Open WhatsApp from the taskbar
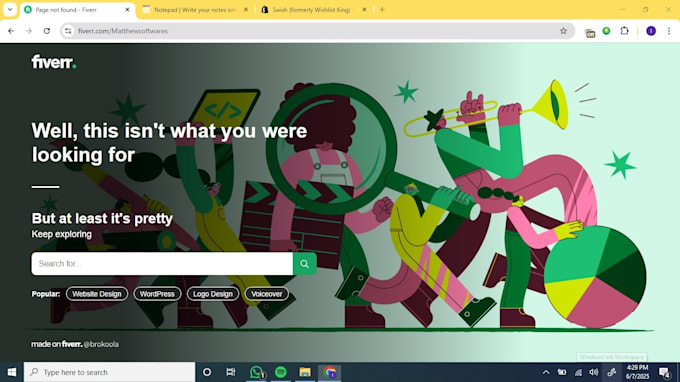The width and height of the screenshot is (680, 382). coord(256,372)
